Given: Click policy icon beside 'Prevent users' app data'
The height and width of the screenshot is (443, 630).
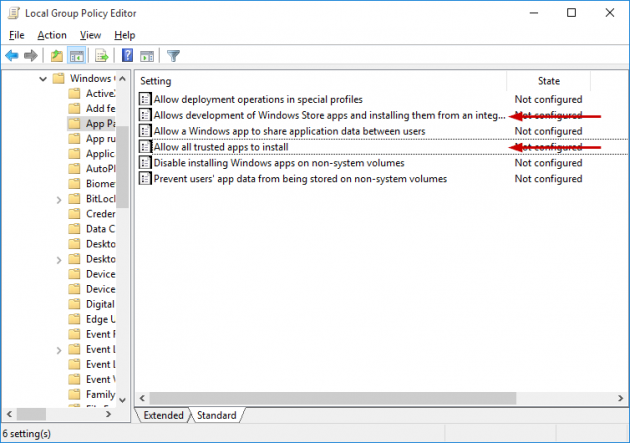Looking at the screenshot, I should click(x=145, y=179).
